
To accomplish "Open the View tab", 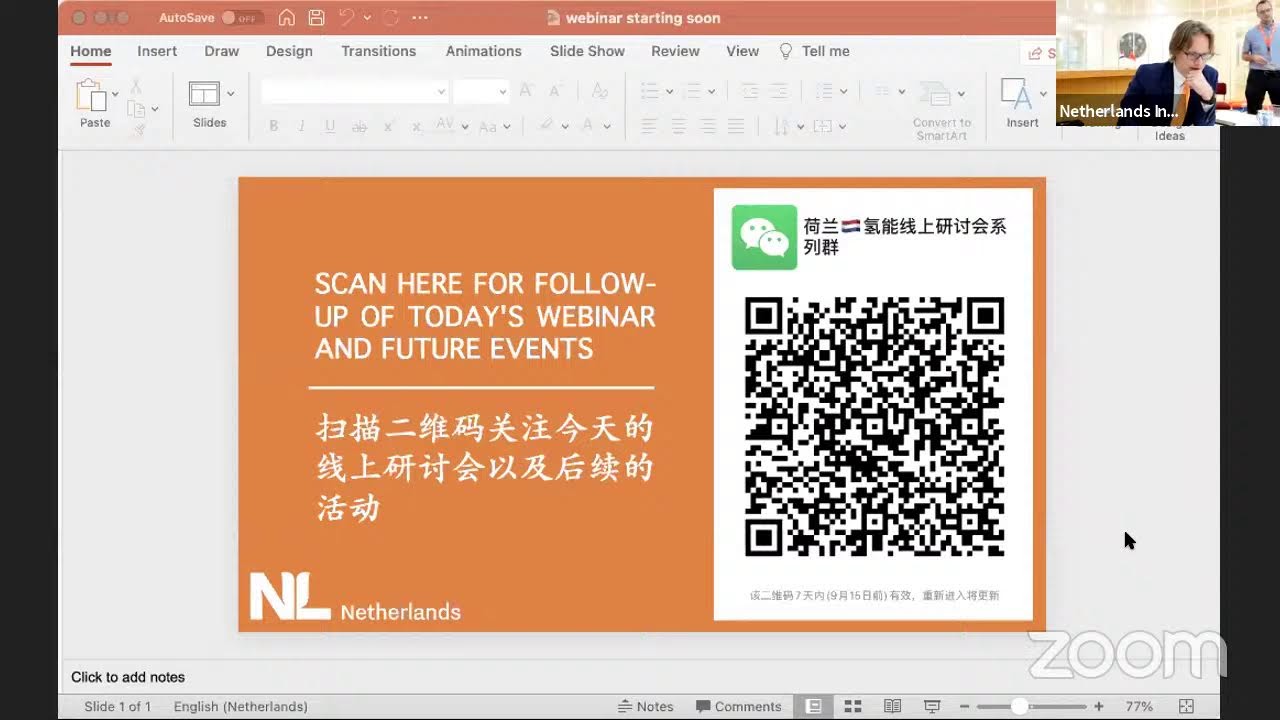I will pos(742,51).
